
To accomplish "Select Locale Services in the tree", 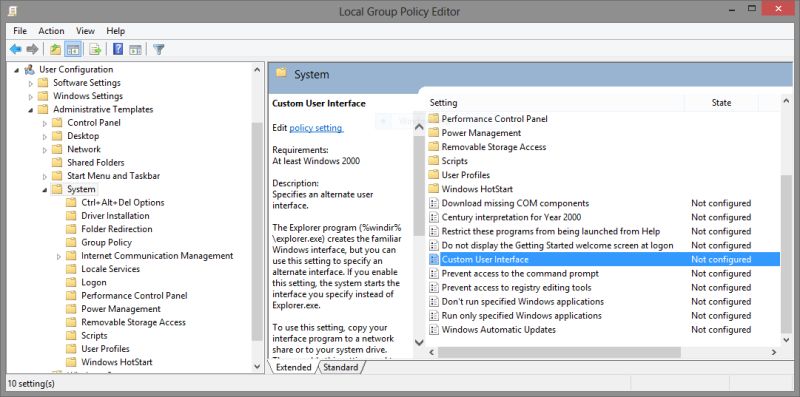I will pyautogui.click(x=110, y=269).
